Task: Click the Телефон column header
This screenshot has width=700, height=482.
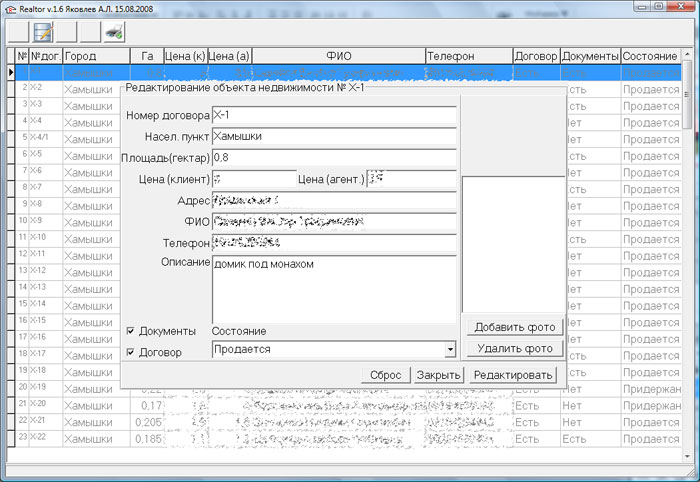Action: tap(469, 56)
